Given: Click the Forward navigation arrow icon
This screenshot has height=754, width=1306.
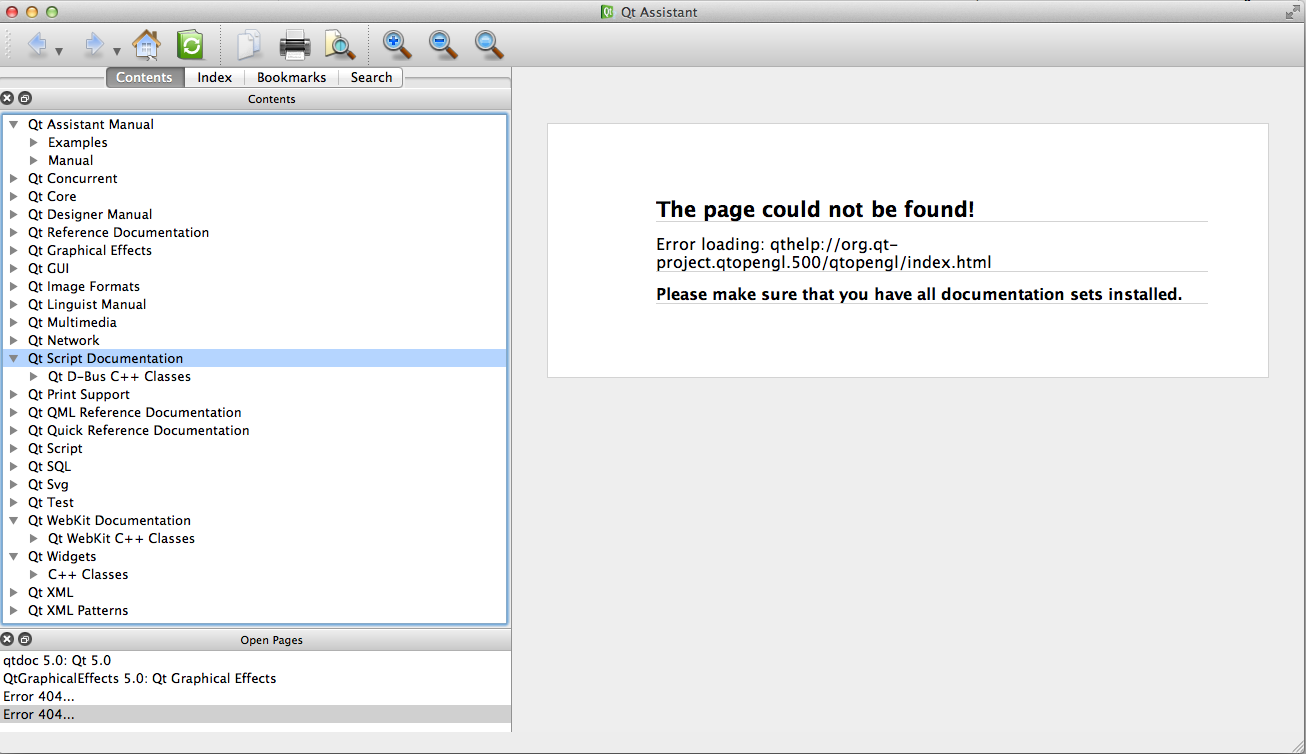Looking at the screenshot, I should [x=94, y=45].
